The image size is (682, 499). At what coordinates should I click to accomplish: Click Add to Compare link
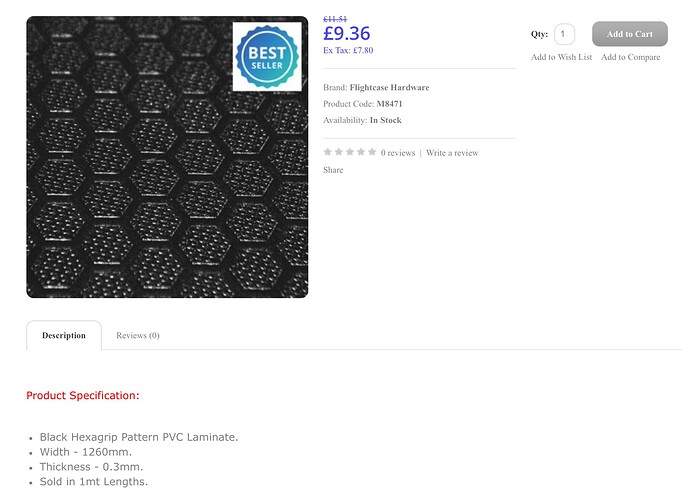click(630, 57)
